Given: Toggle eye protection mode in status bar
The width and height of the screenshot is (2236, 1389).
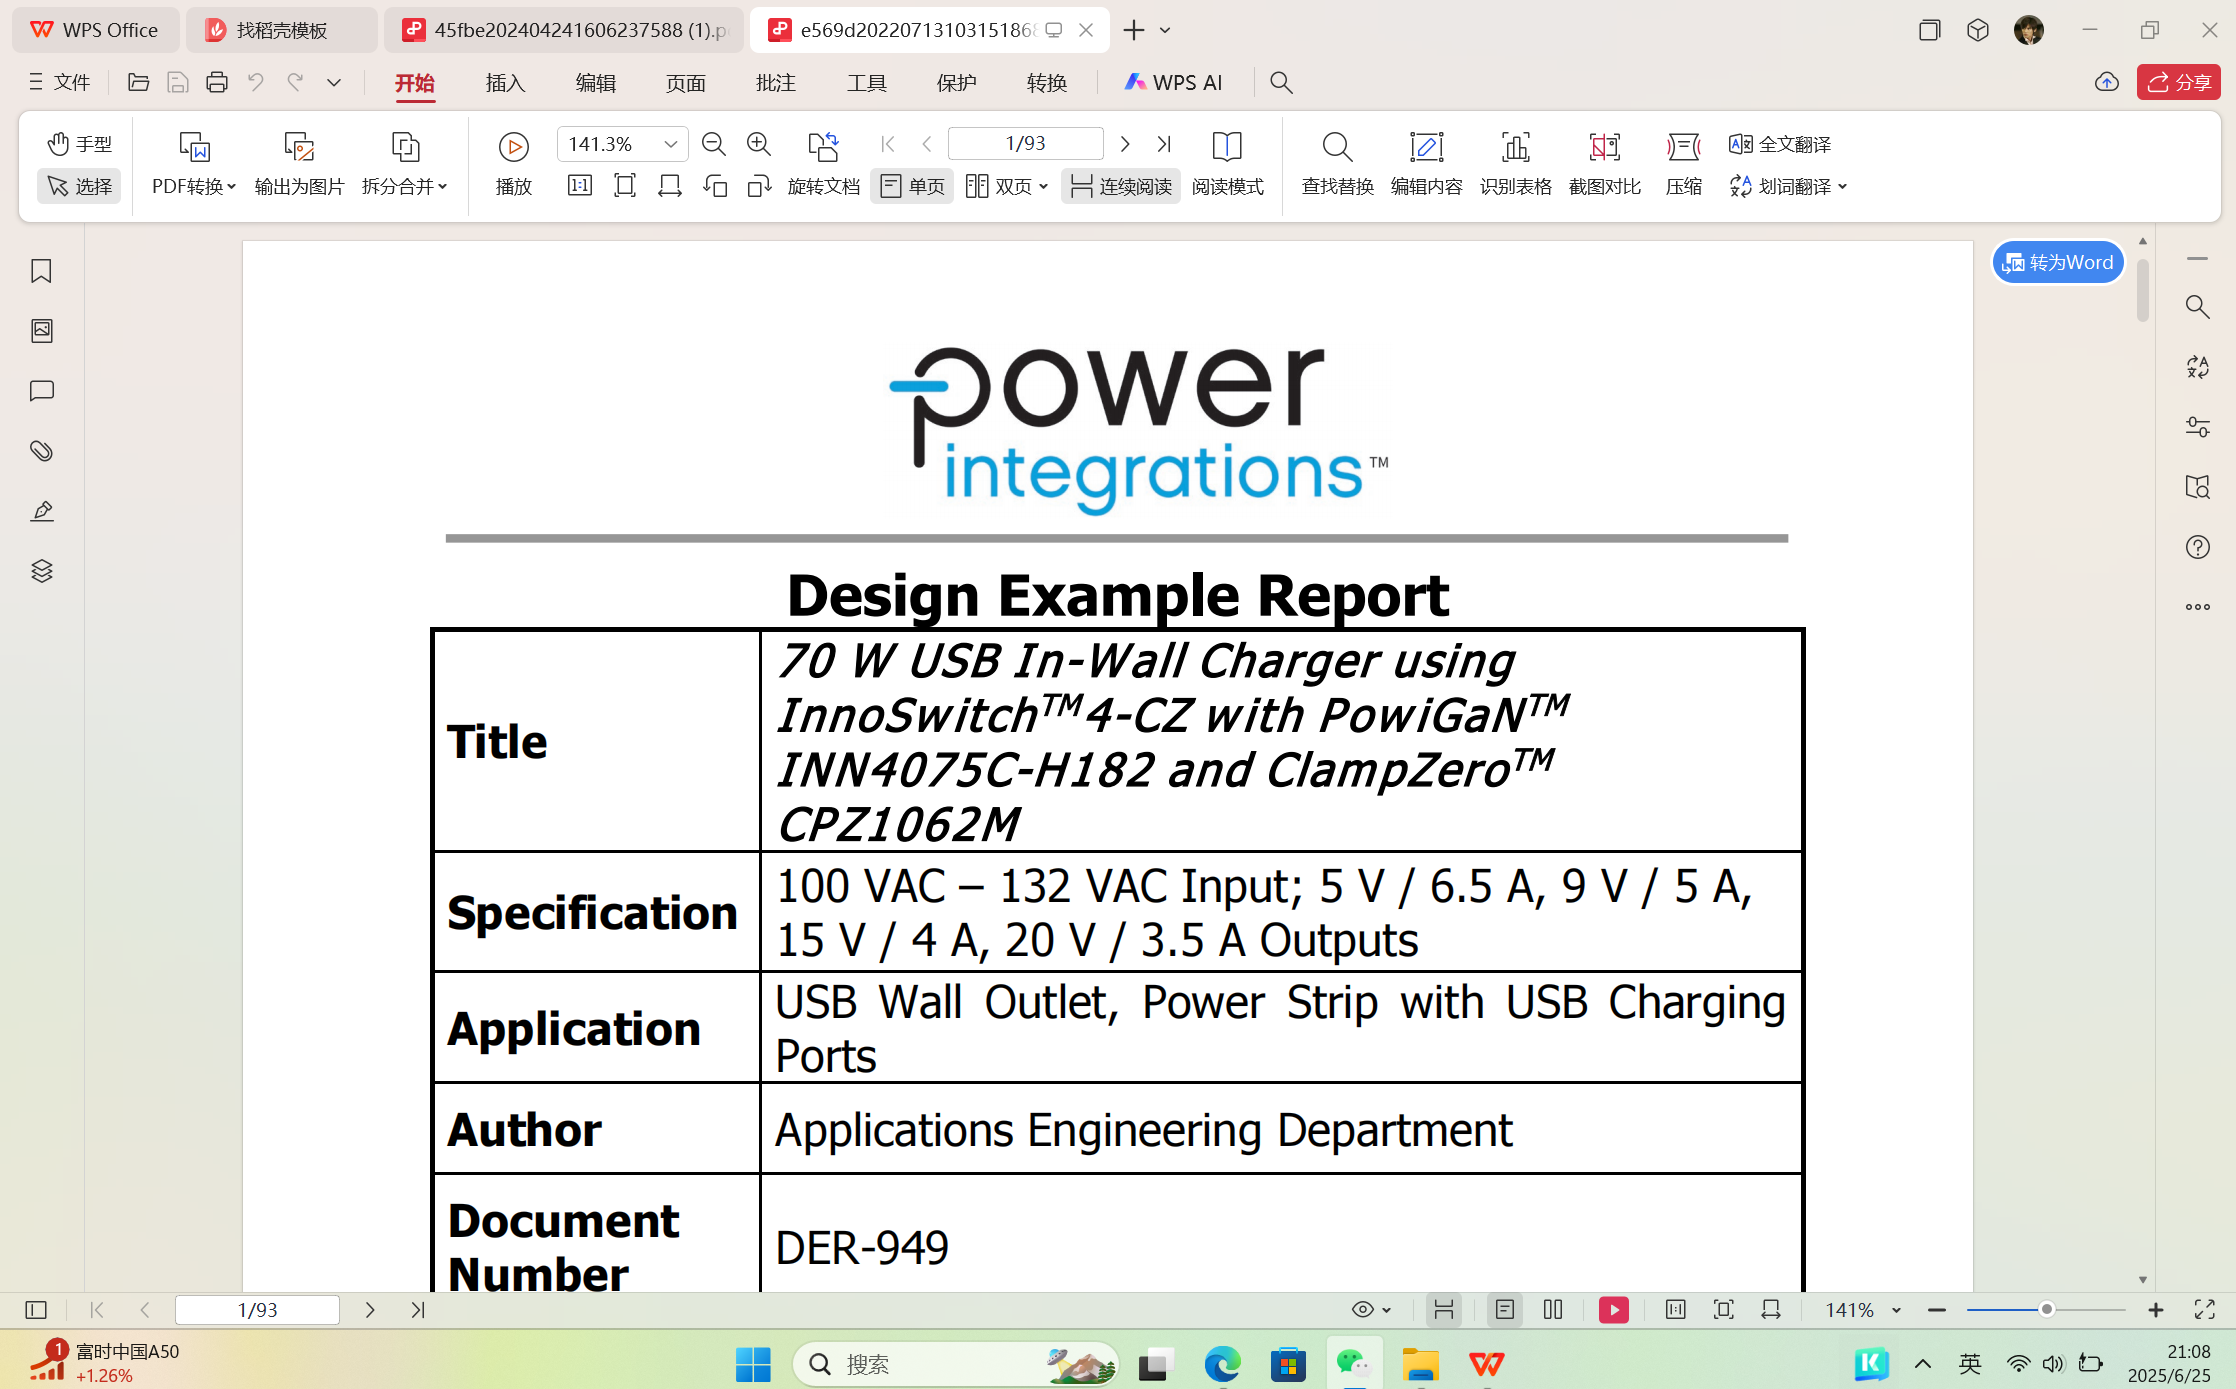Looking at the screenshot, I should coord(1362,1310).
